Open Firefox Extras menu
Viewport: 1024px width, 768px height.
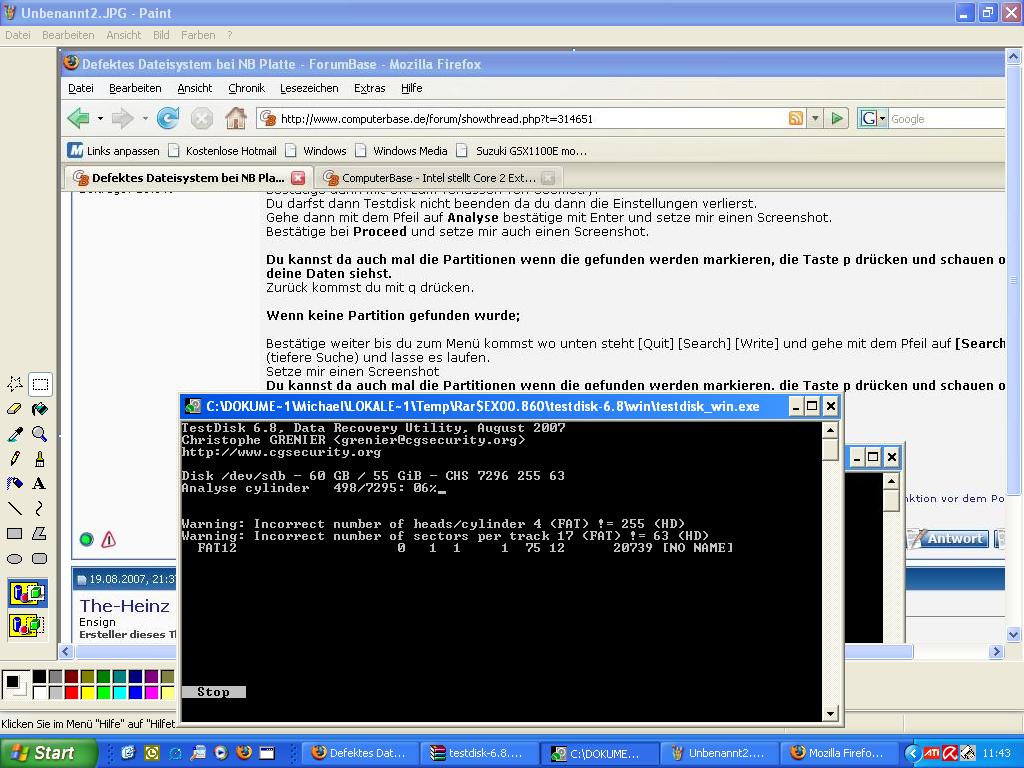point(370,88)
